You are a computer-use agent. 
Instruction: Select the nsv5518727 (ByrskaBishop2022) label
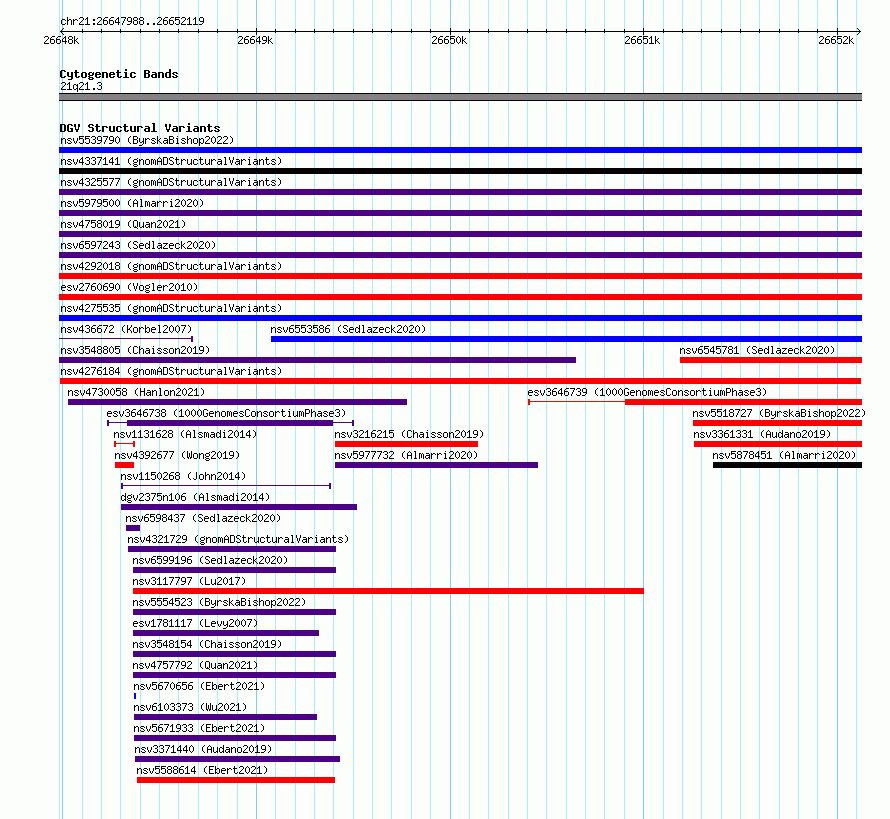click(779, 413)
